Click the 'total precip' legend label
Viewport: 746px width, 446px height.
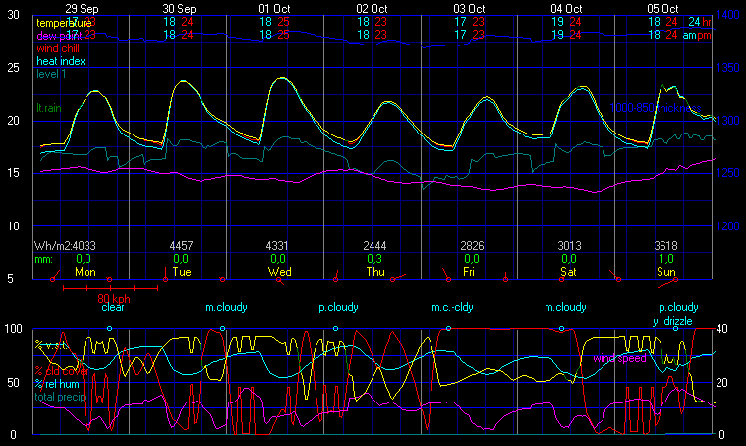pos(62,397)
